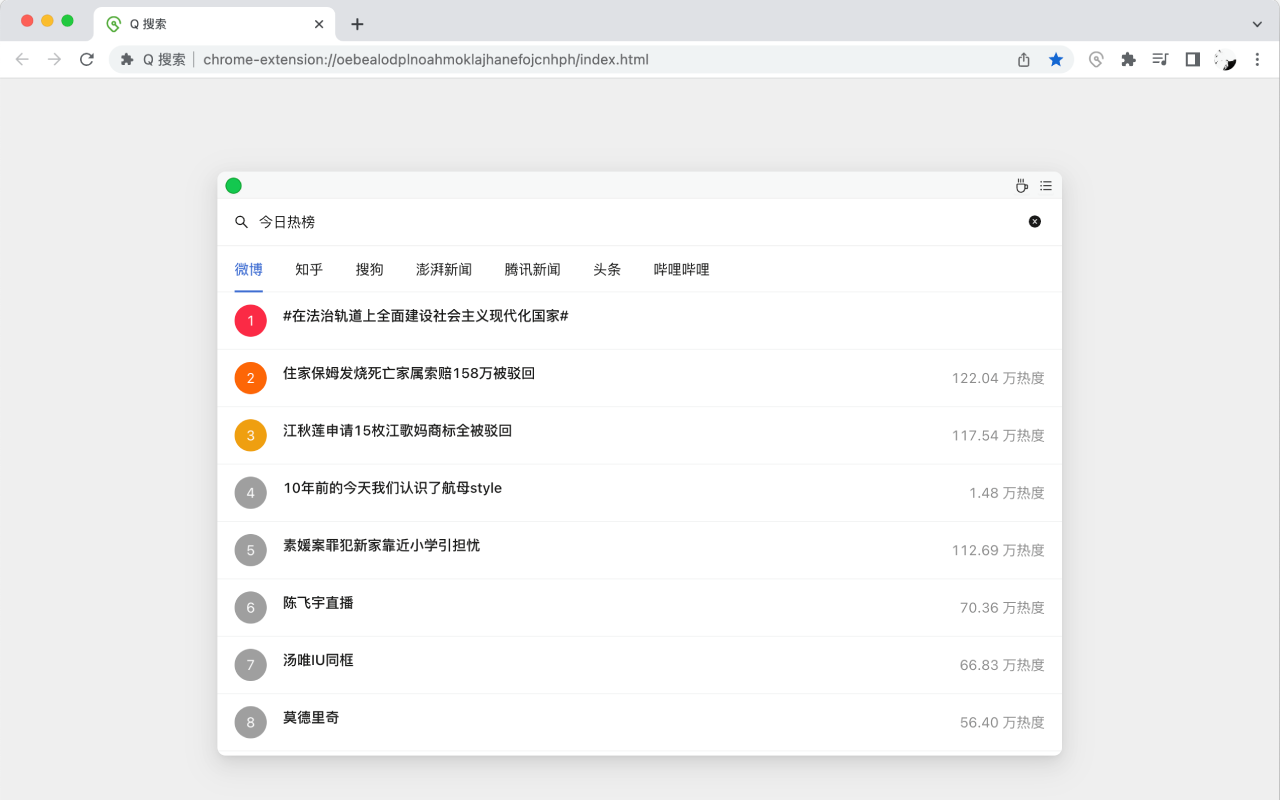The image size is (1280, 800).
Task: Select the Q 搜索 browser tab
Action: [215, 24]
